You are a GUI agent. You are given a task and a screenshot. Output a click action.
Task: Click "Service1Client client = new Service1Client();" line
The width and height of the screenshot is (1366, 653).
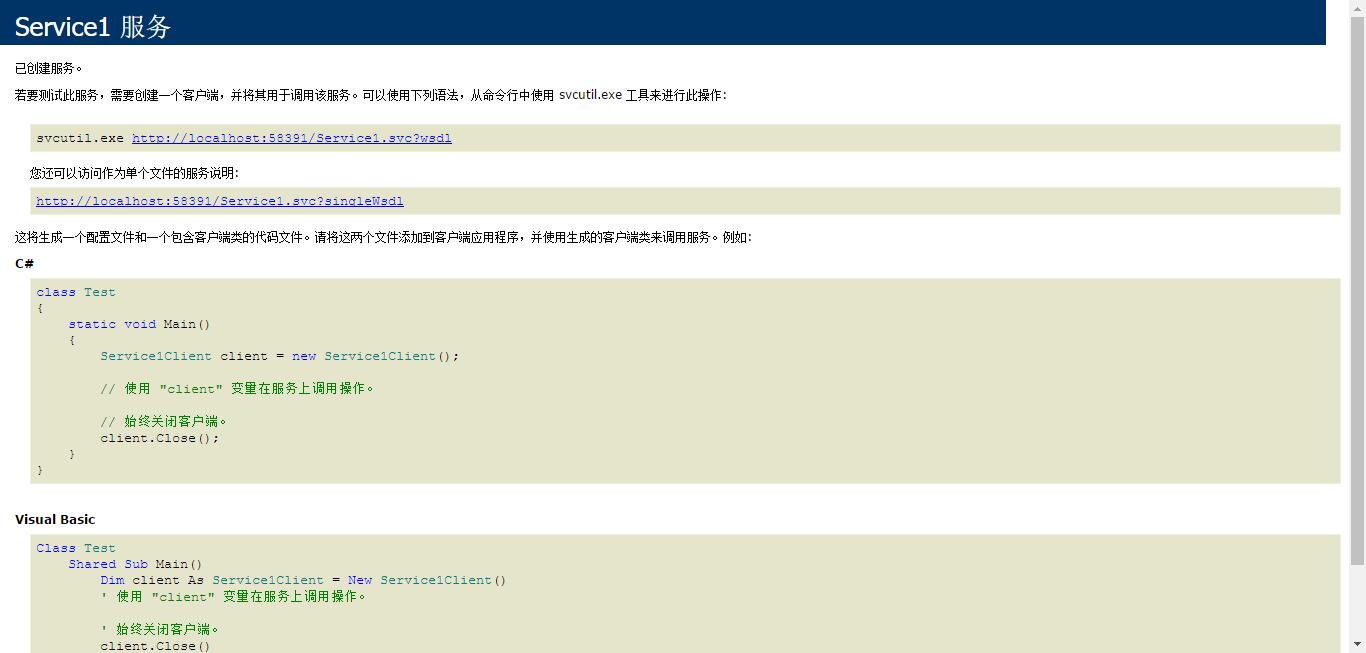(280, 356)
